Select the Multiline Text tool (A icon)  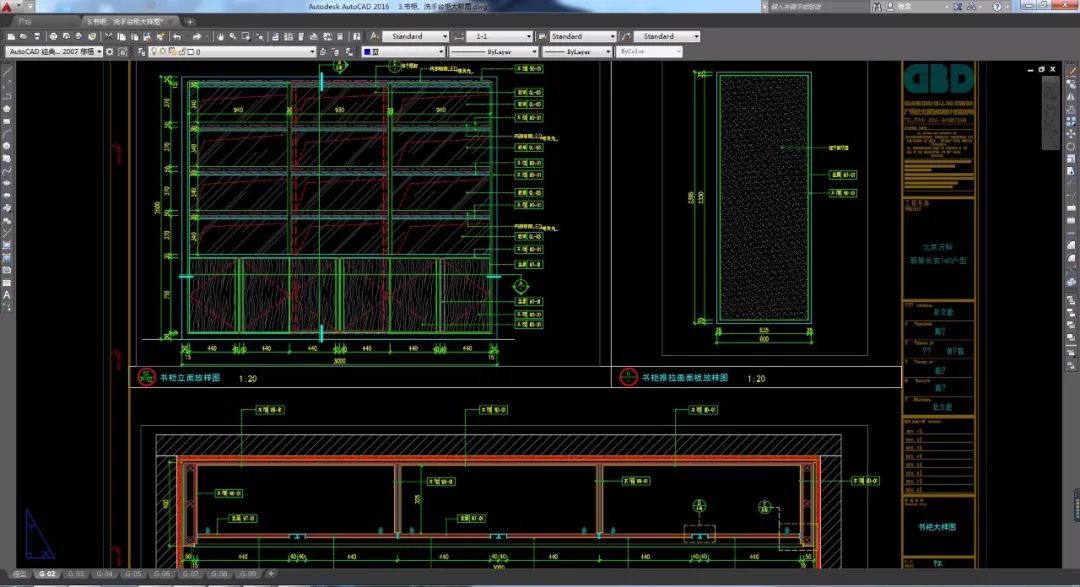click(7, 295)
